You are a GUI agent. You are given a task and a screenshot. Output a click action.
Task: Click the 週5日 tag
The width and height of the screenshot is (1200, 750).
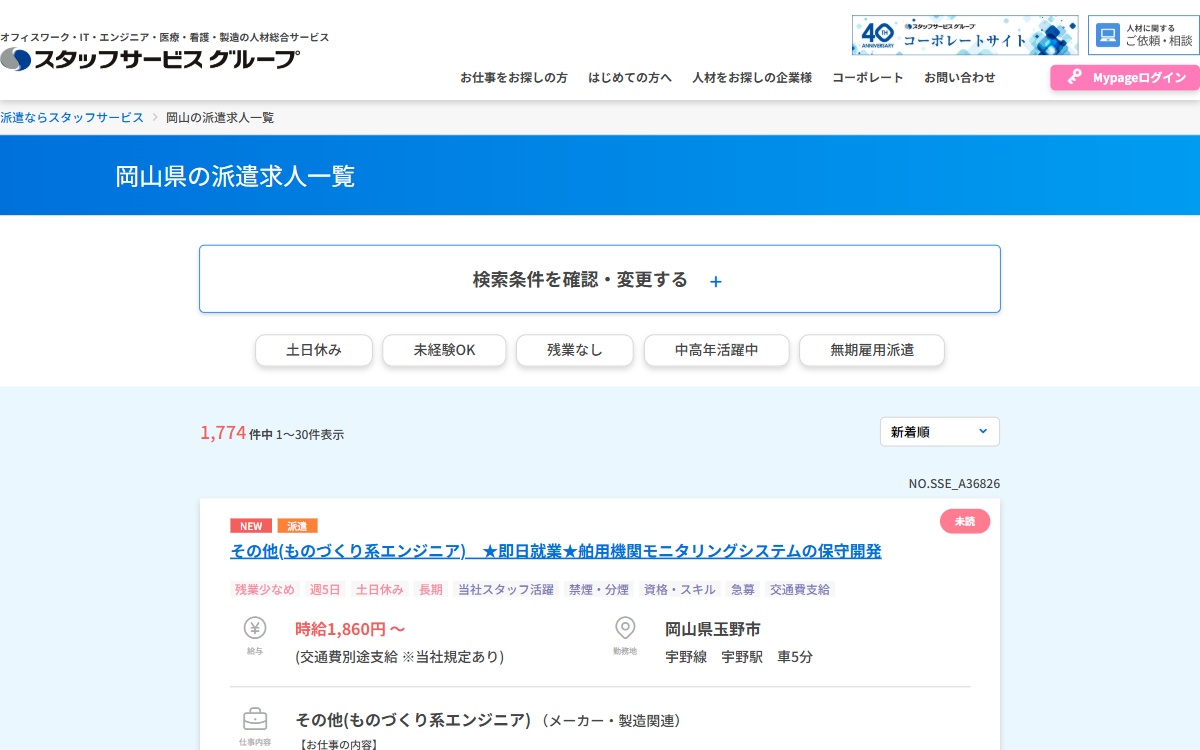[x=325, y=590]
